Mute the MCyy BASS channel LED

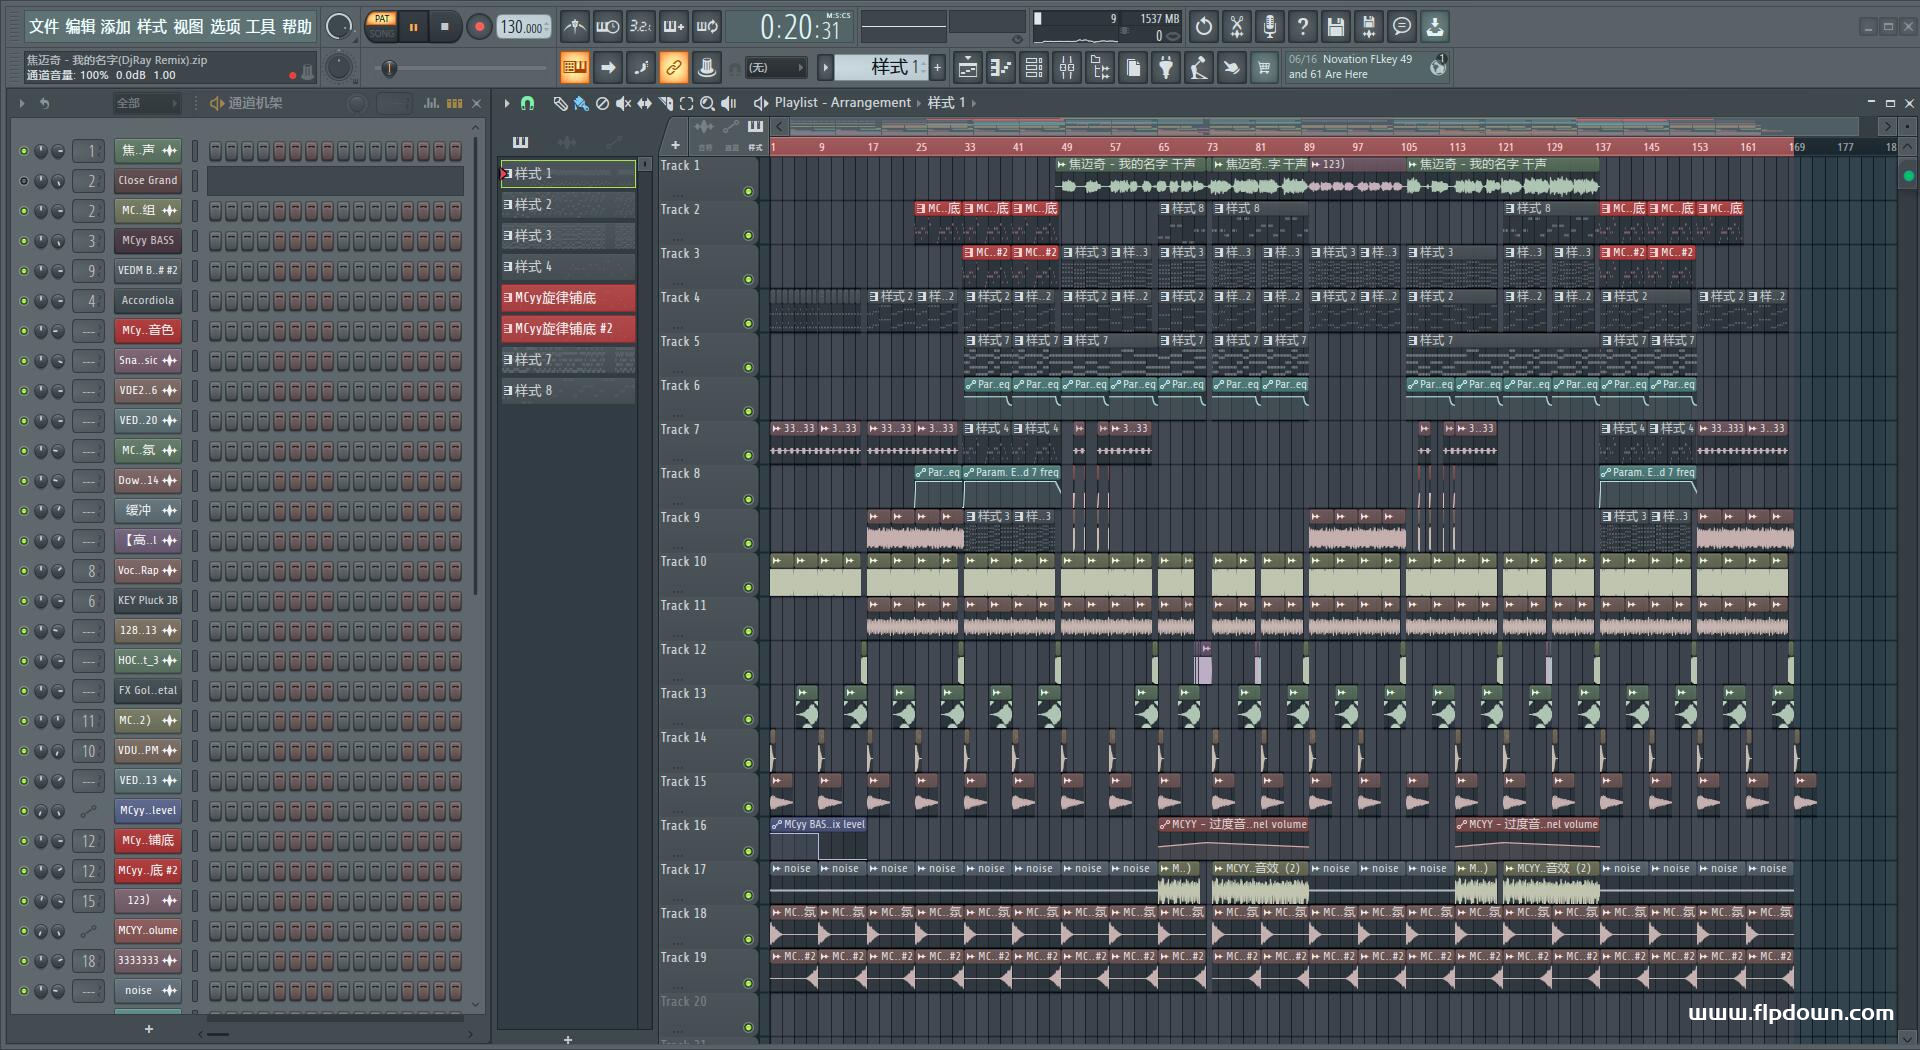[24, 241]
